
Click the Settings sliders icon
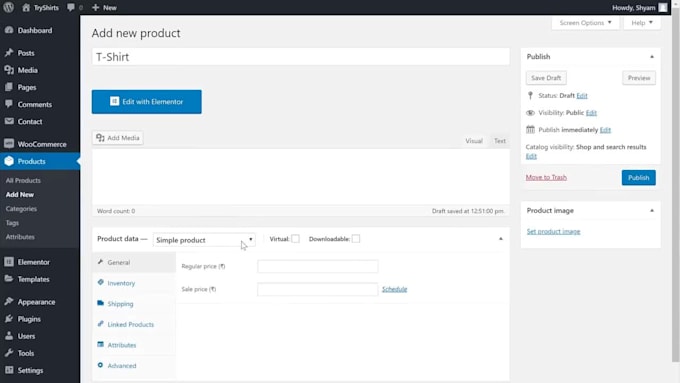click(x=9, y=370)
